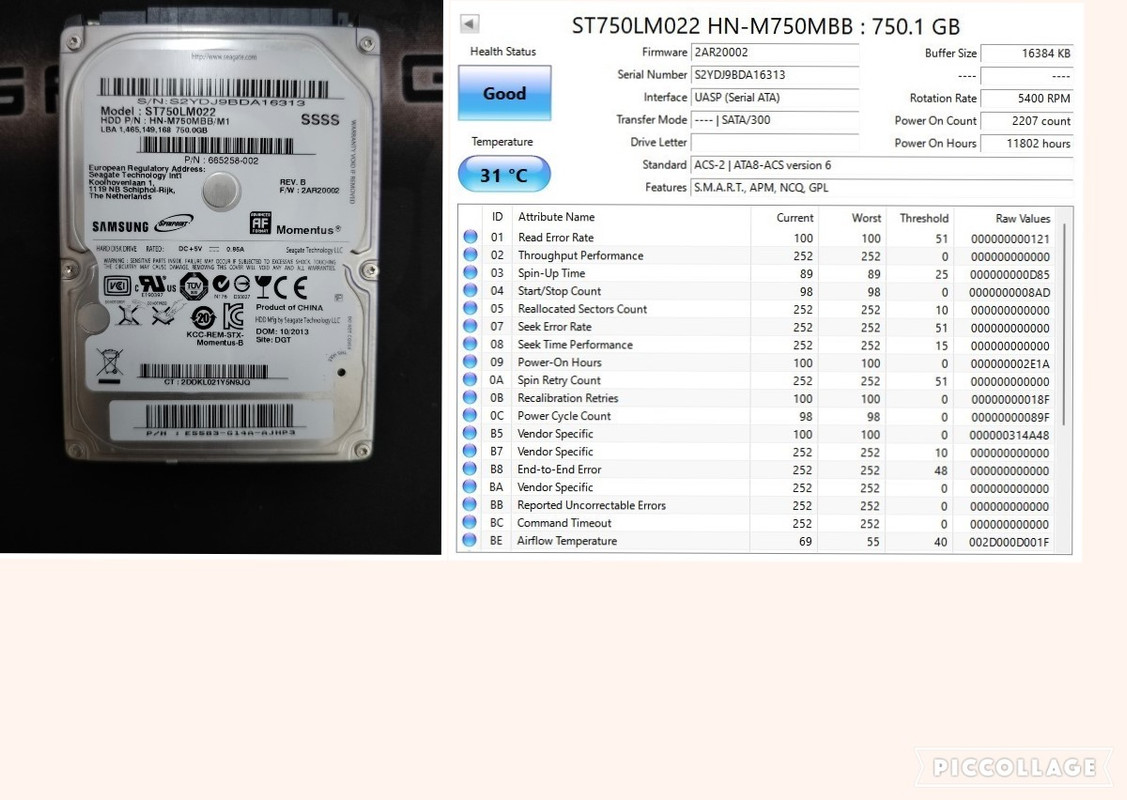The image size is (1127, 800).
Task: Select the Airflow Temperature attribute name
Action: (567, 541)
